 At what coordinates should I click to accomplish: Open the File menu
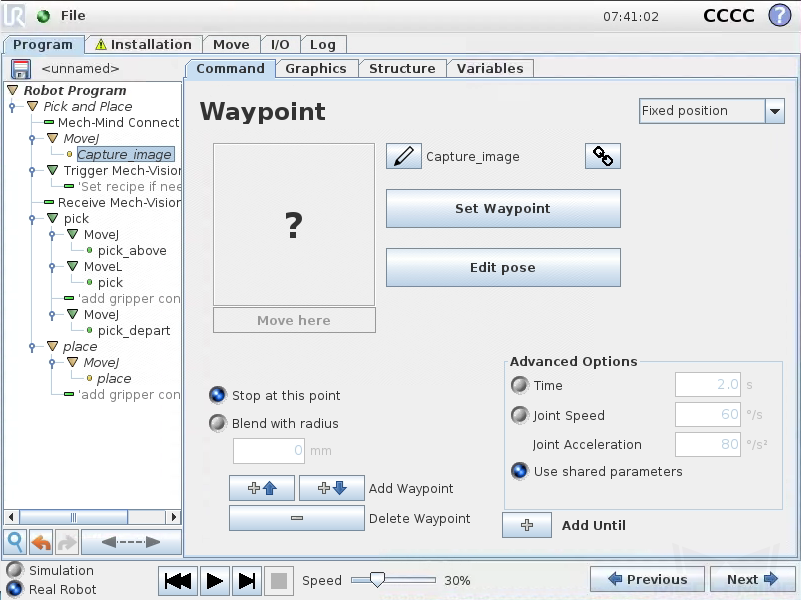73,16
